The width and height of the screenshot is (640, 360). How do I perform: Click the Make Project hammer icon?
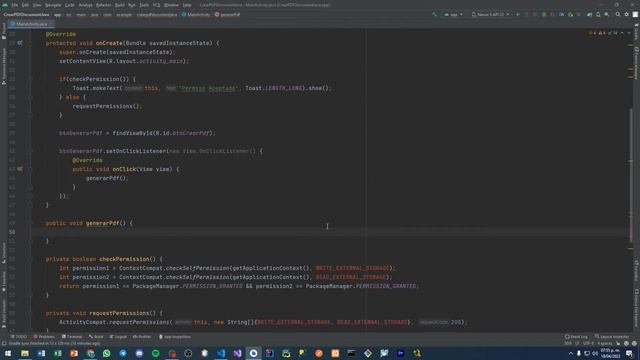click(x=434, y=14)
